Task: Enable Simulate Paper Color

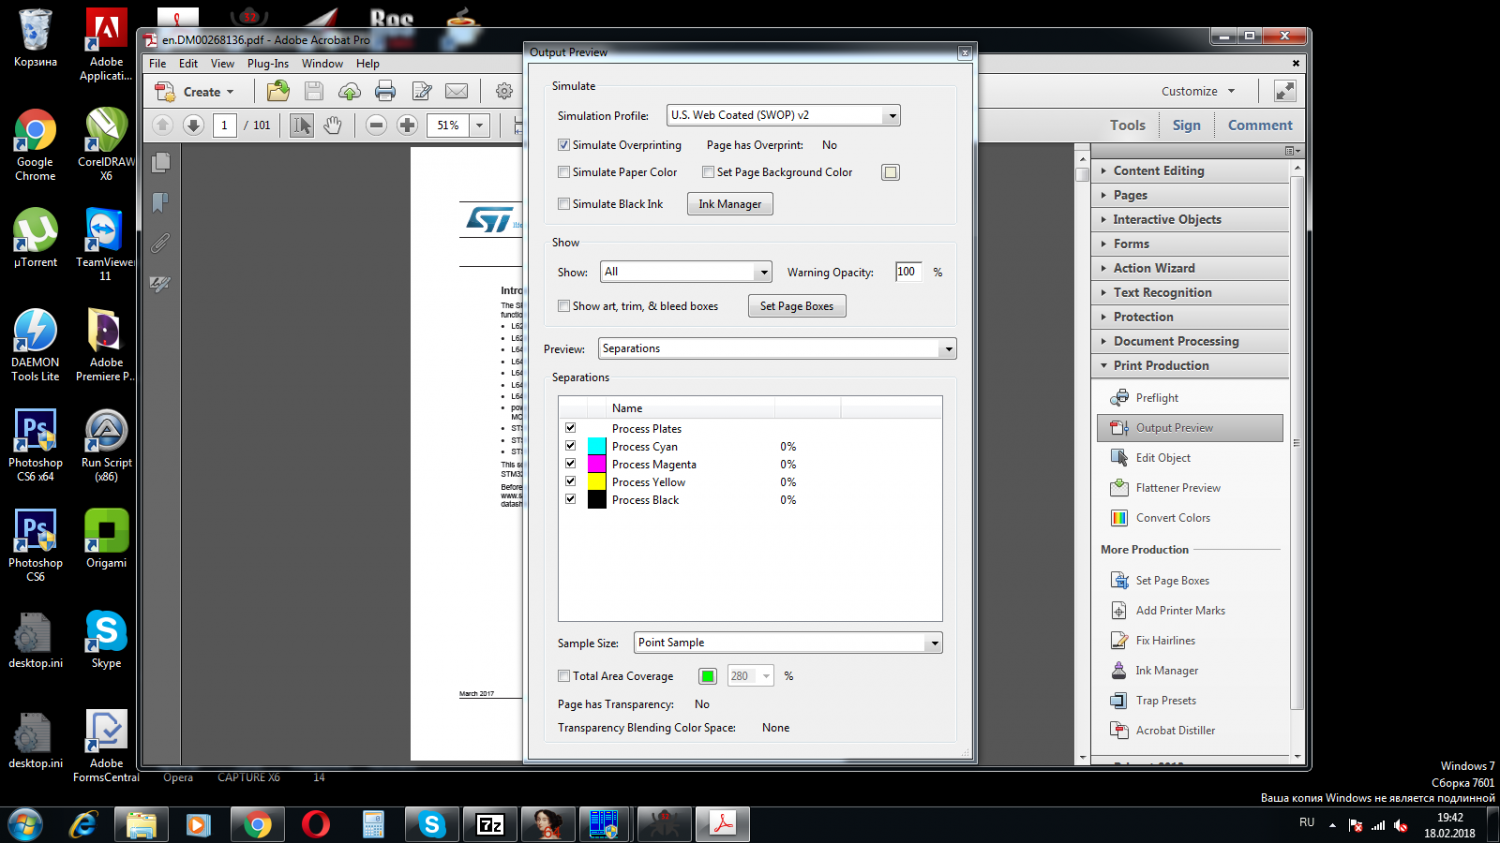Action: [x=564, y=172]
